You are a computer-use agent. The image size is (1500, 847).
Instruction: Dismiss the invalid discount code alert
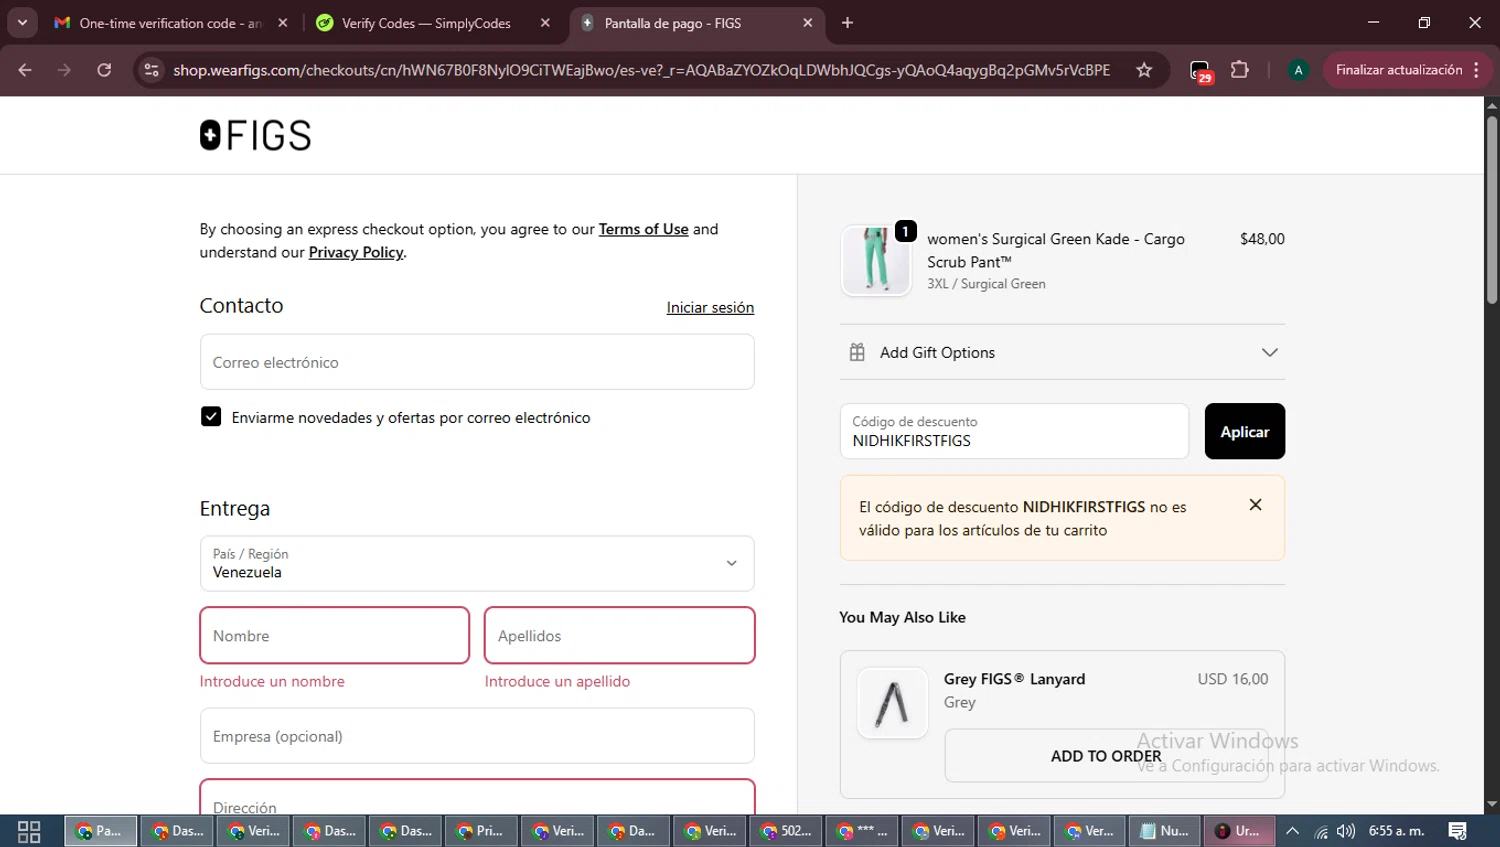pyautogui.click(x=1255, y=505)
